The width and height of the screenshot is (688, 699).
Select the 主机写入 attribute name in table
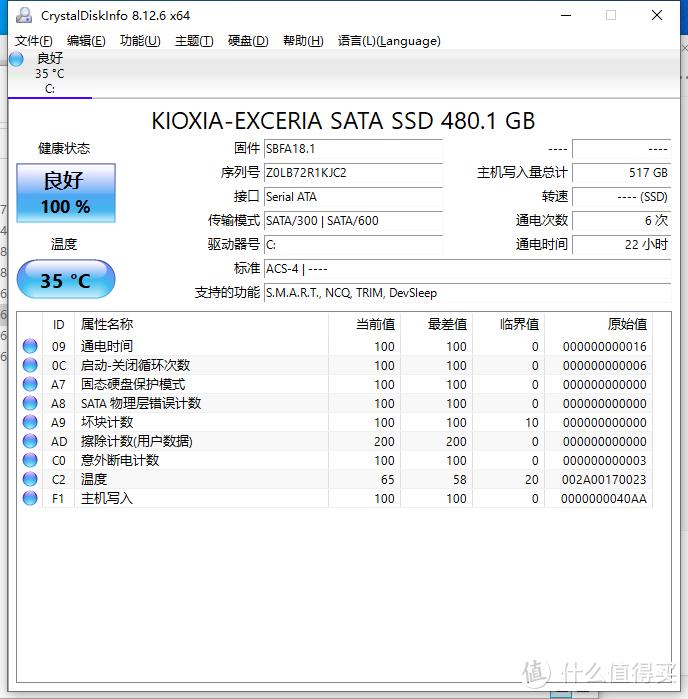click(107, 498)
